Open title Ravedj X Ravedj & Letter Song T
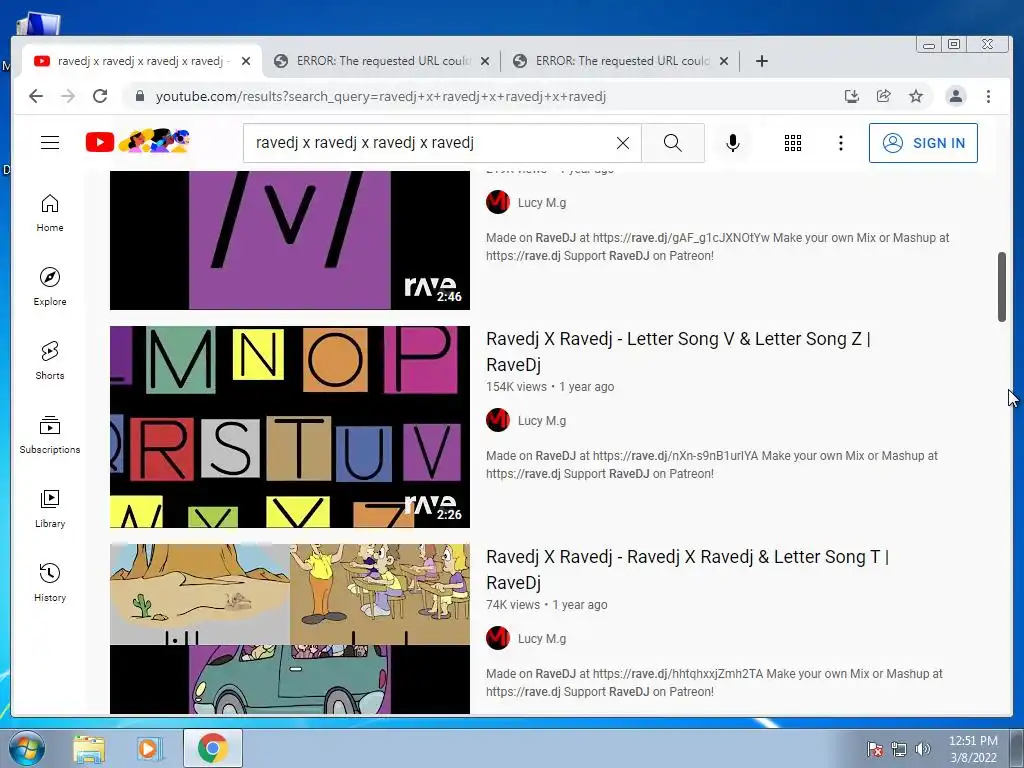This screenshot has height=768, width=1024. click(687, 569)
